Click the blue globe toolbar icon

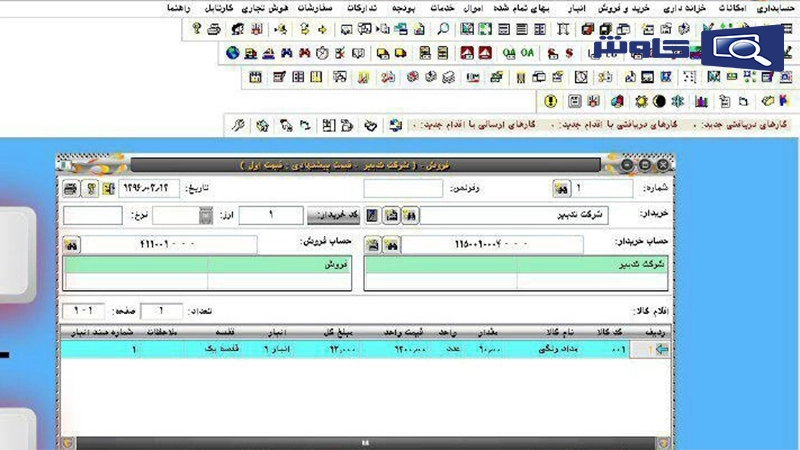tap(233, 53)
